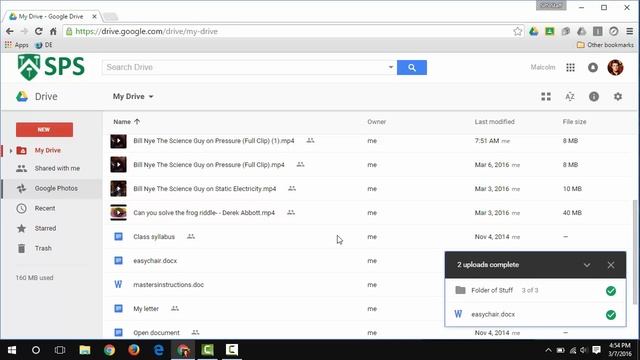Click the document icon for Class syllabus
Viewport: 640px width, 360px height.
(x=118, y=237)
